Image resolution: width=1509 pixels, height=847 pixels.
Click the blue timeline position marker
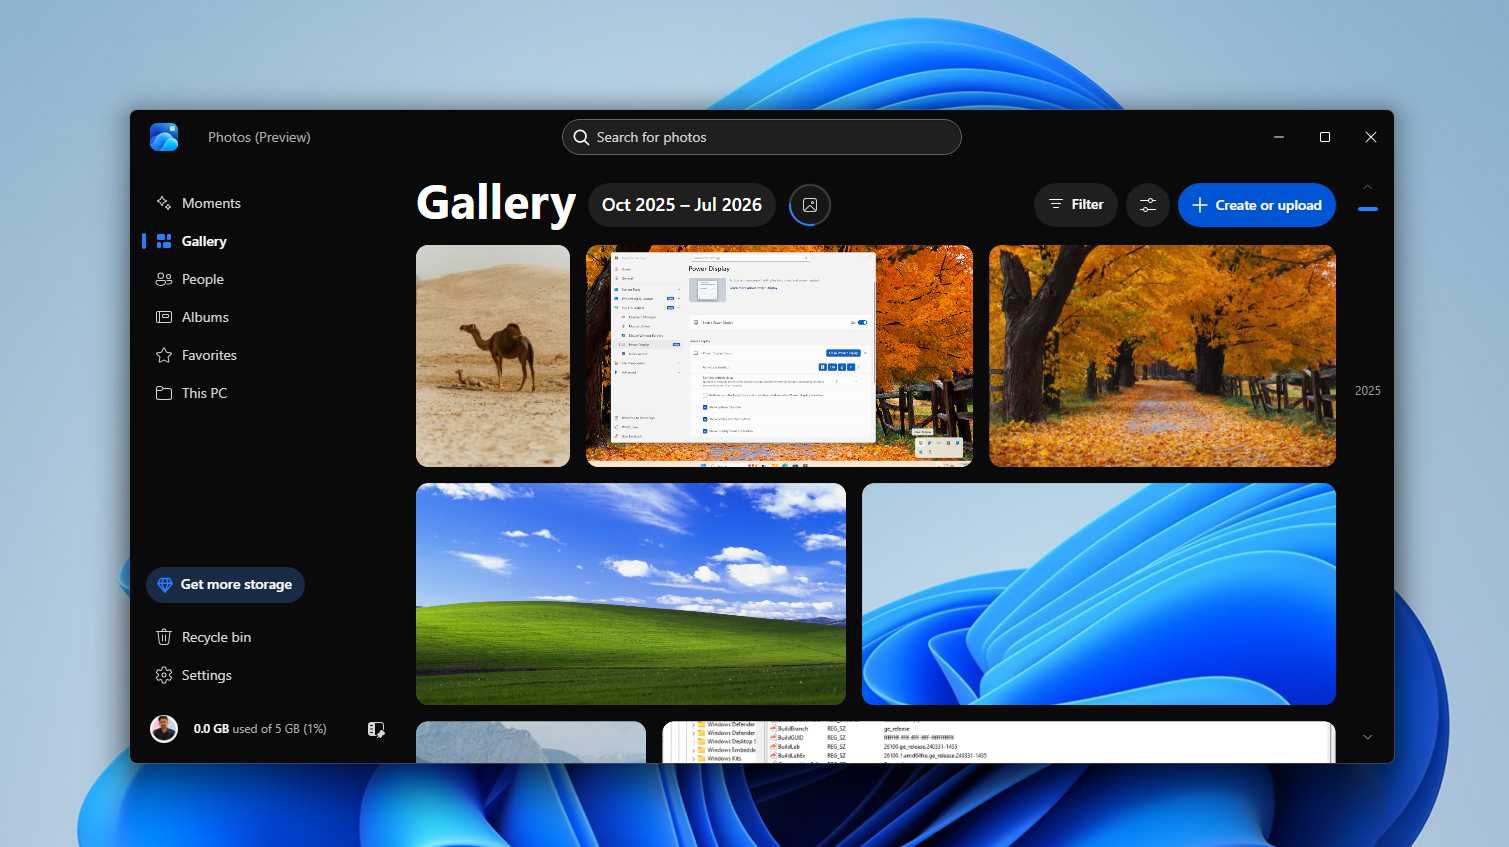click(x=1368, y=209)
